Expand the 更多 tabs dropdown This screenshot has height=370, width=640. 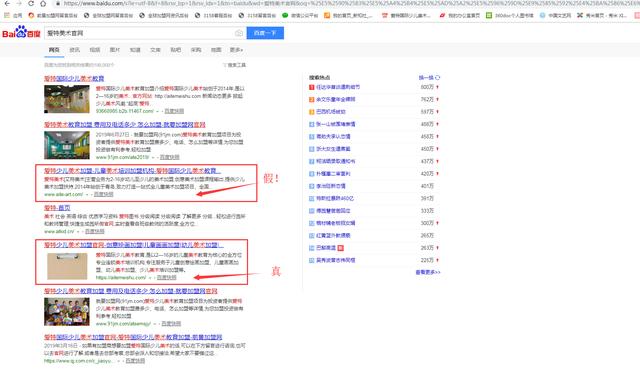coord(236,50)
